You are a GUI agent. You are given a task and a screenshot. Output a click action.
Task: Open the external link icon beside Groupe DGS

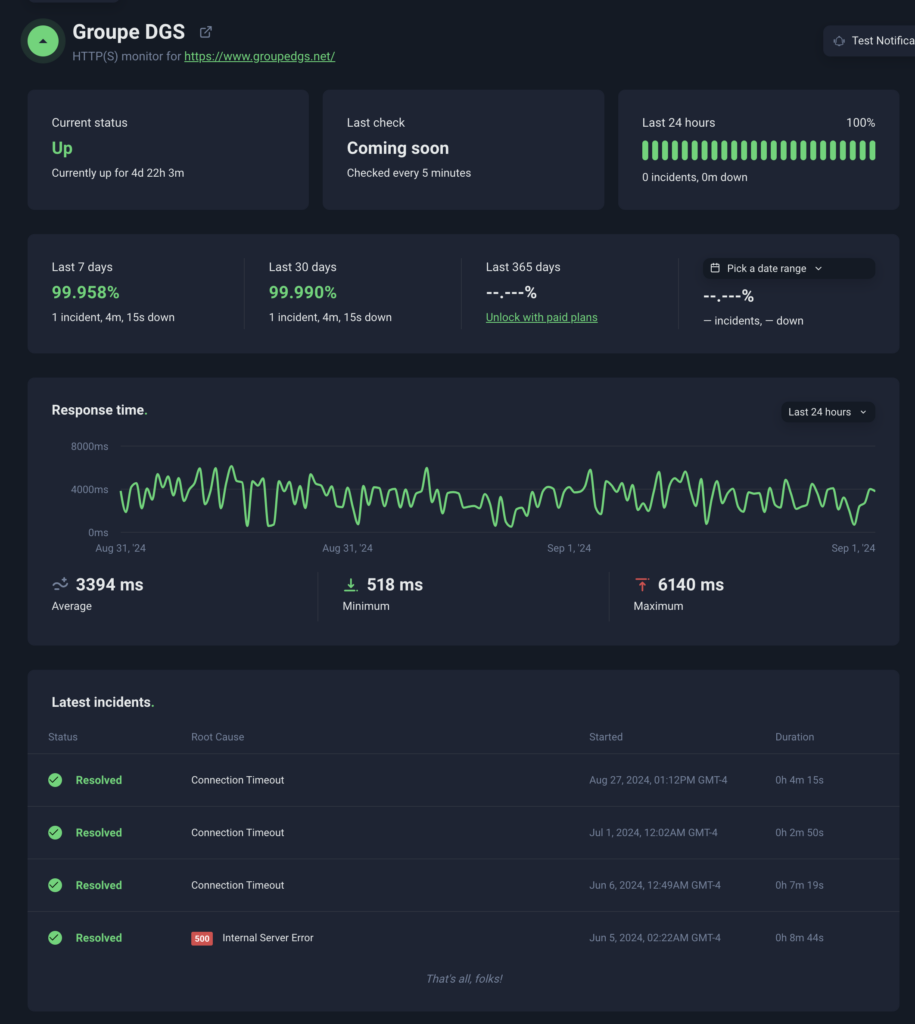point(206,32)
